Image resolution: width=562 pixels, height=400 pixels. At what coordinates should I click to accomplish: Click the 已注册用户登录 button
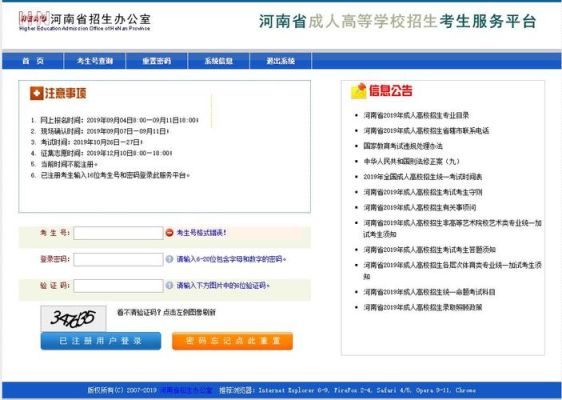(101, 341)
